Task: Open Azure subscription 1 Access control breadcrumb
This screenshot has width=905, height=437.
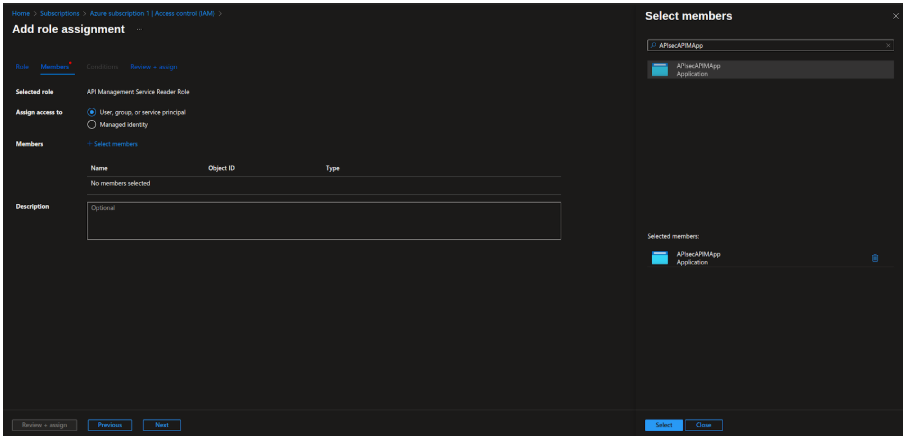Action: 152,13
